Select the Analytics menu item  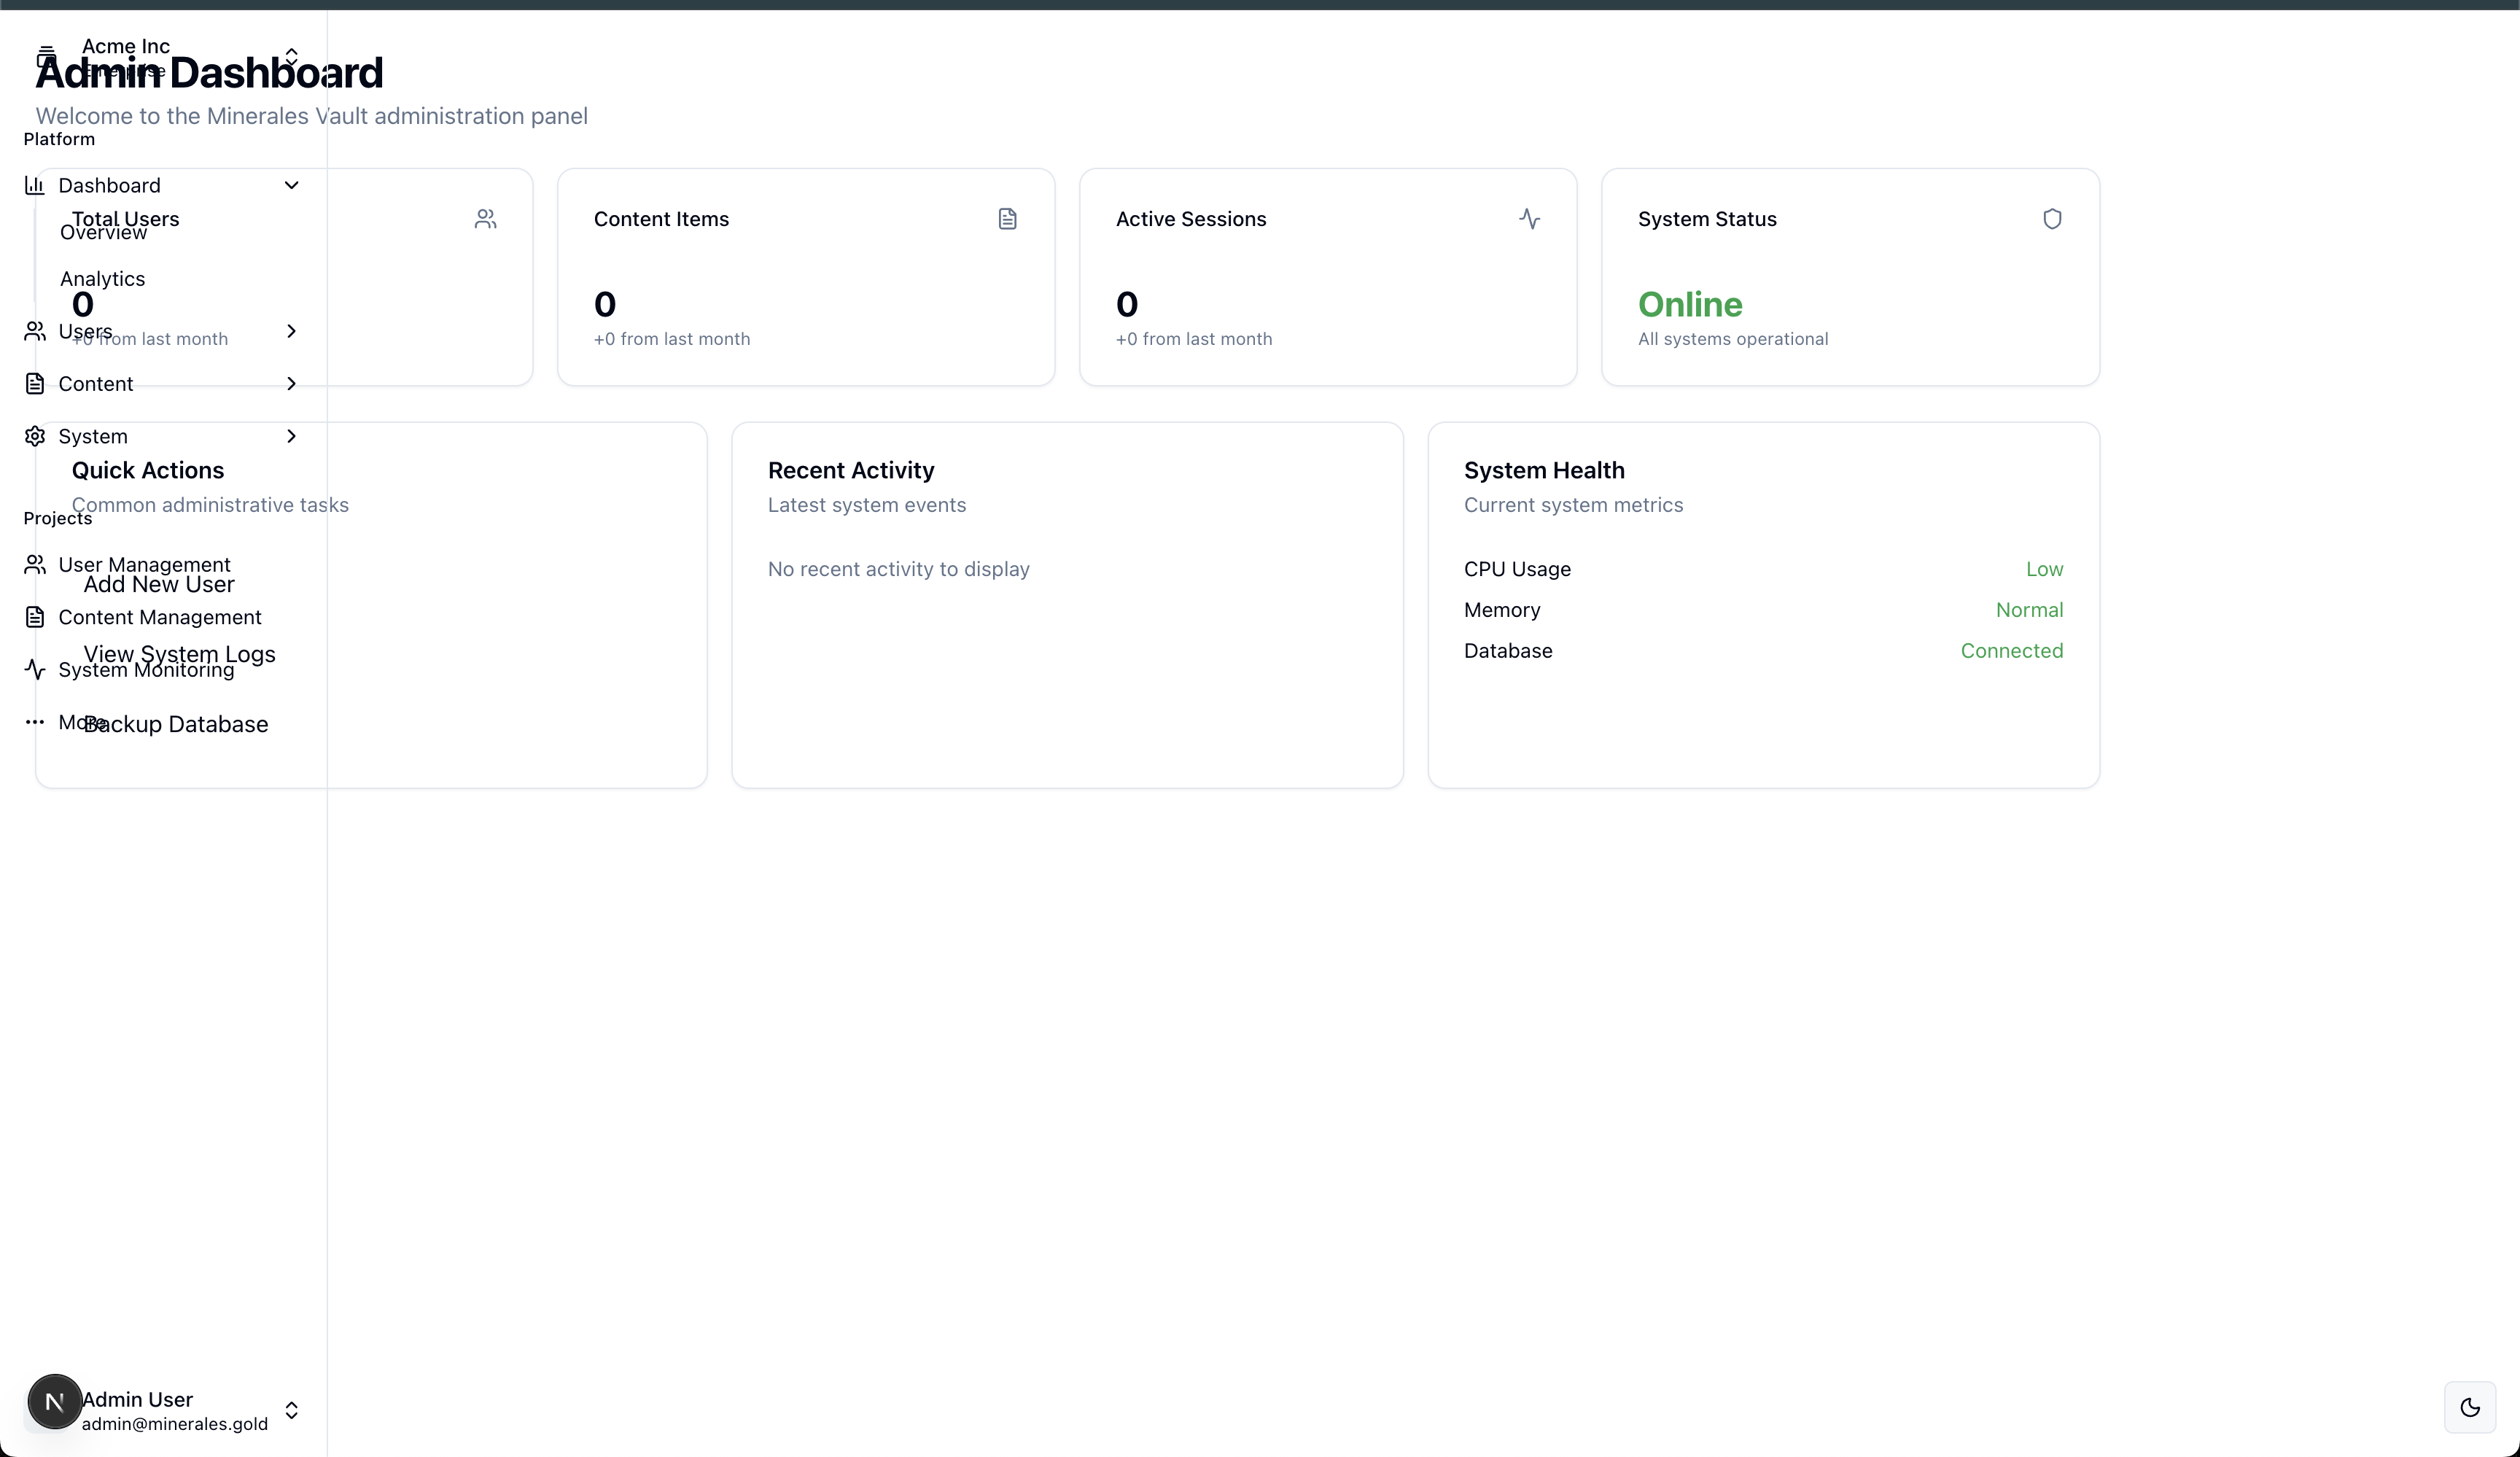point(102,279)
